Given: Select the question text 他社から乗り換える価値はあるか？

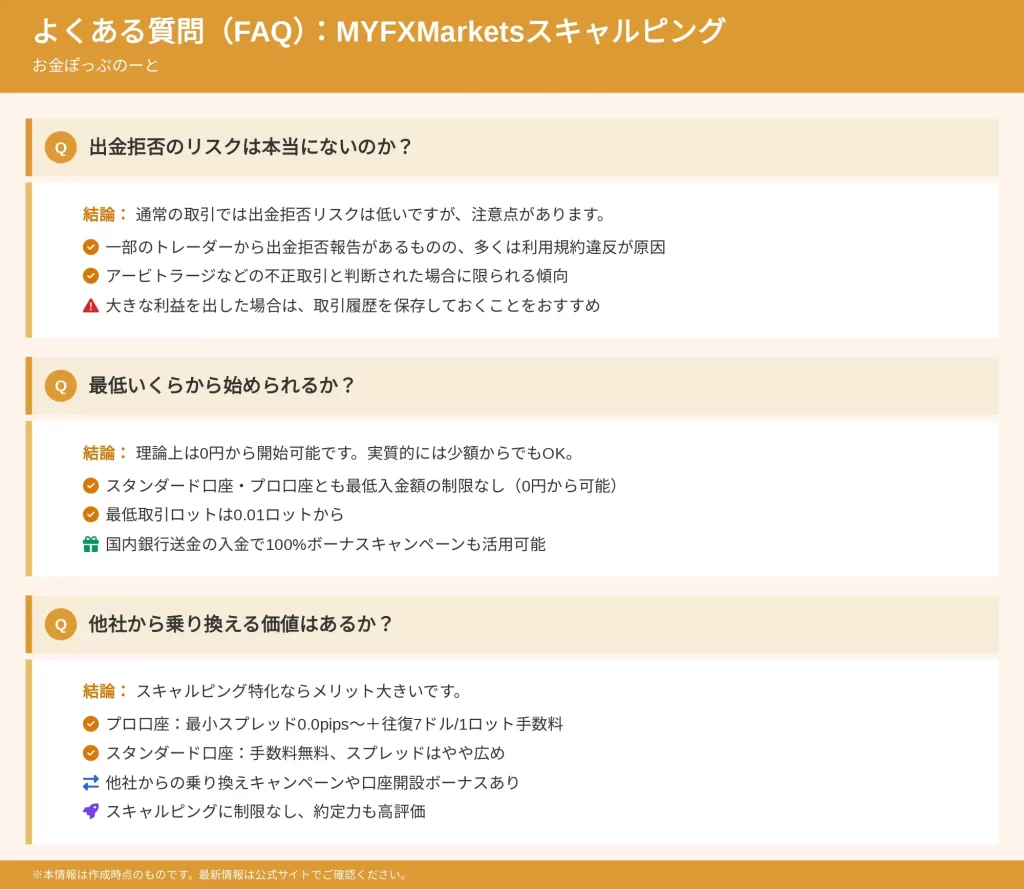Looking at the screenshot, I should click(241, 624).
